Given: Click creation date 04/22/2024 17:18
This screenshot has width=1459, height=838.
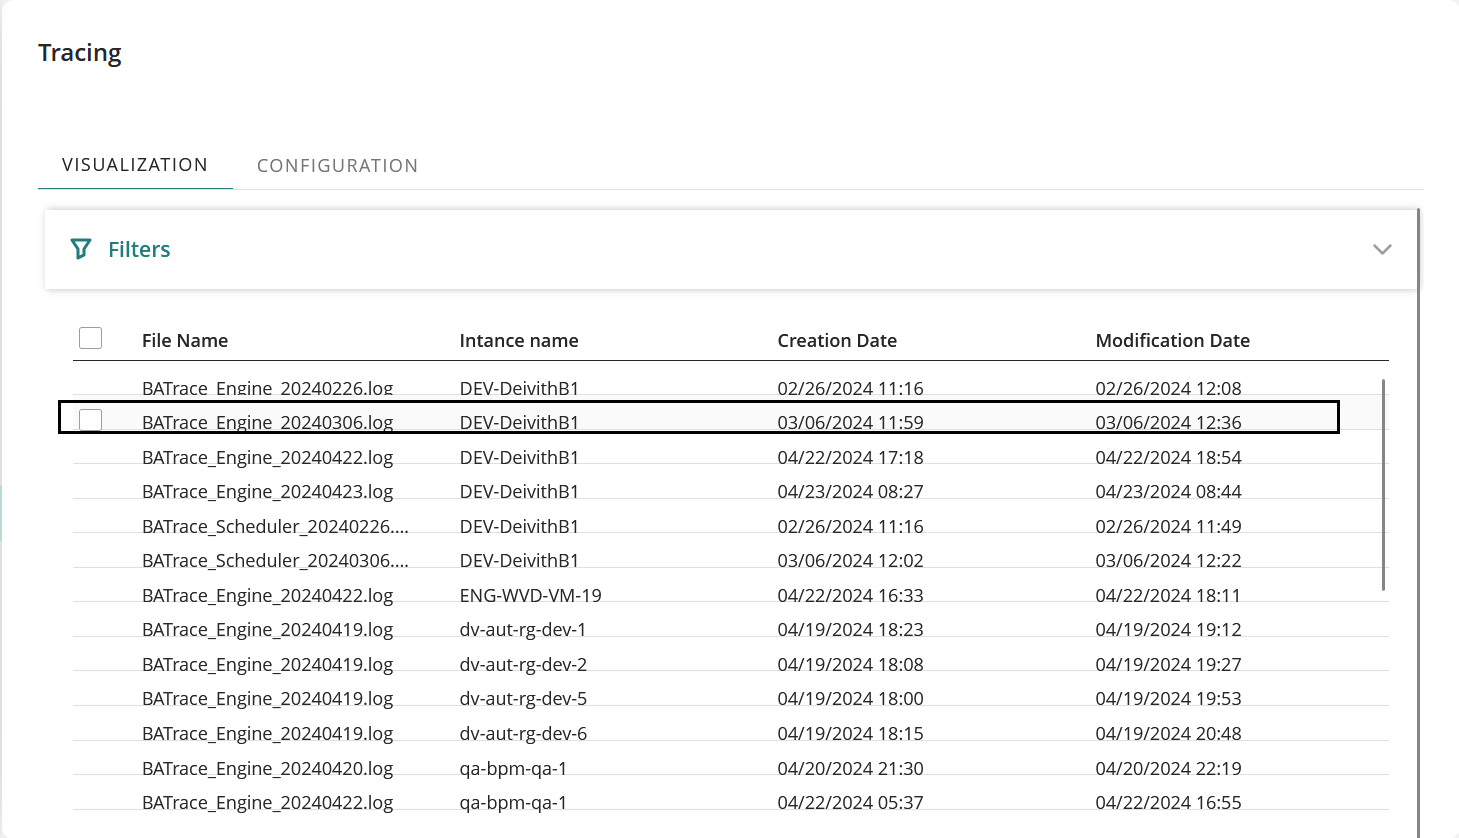Looking at the screenshot, I should click(x=851, y=457).
